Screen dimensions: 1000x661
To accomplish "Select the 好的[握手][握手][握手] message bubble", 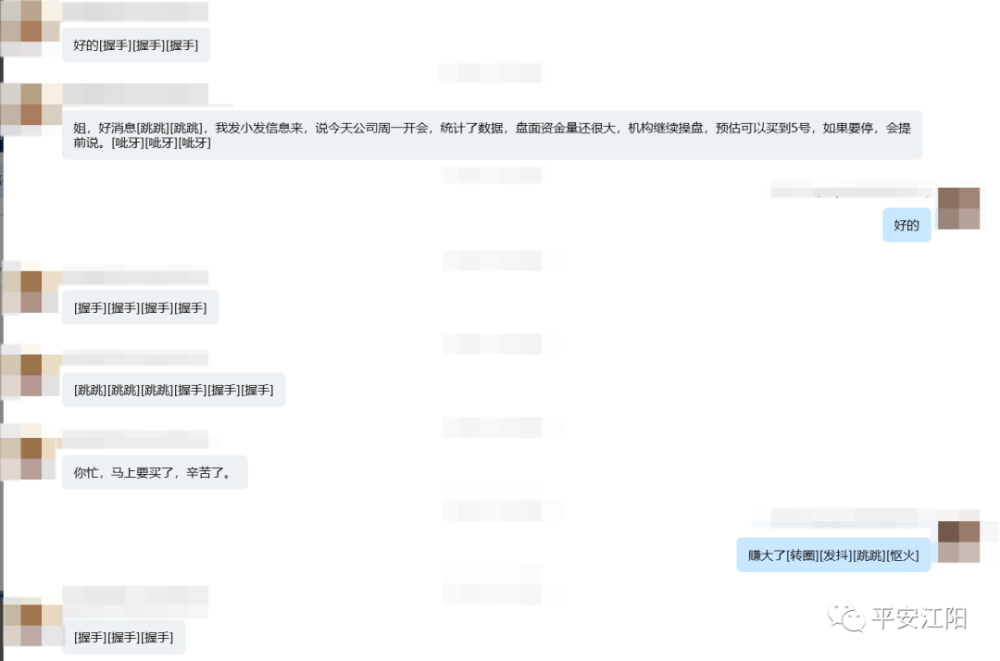I will [136, 45].
